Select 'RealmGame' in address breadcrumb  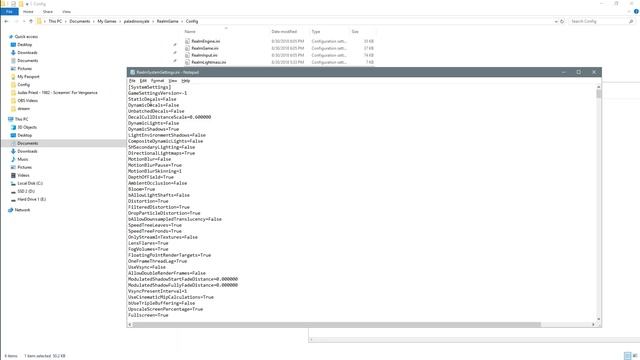coord(168,21)
